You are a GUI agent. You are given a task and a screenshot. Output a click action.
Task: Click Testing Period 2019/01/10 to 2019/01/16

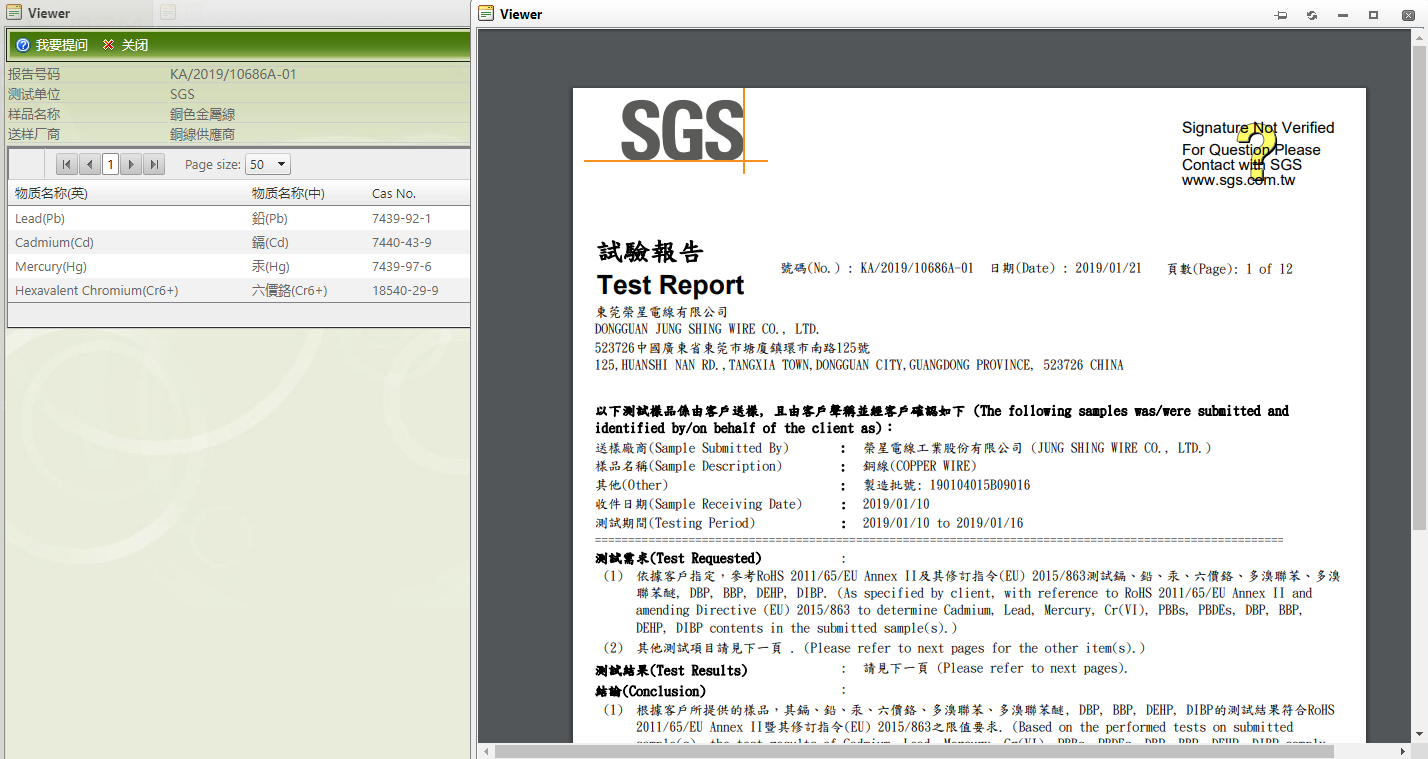pyautogui.click(x=943, y=523)
